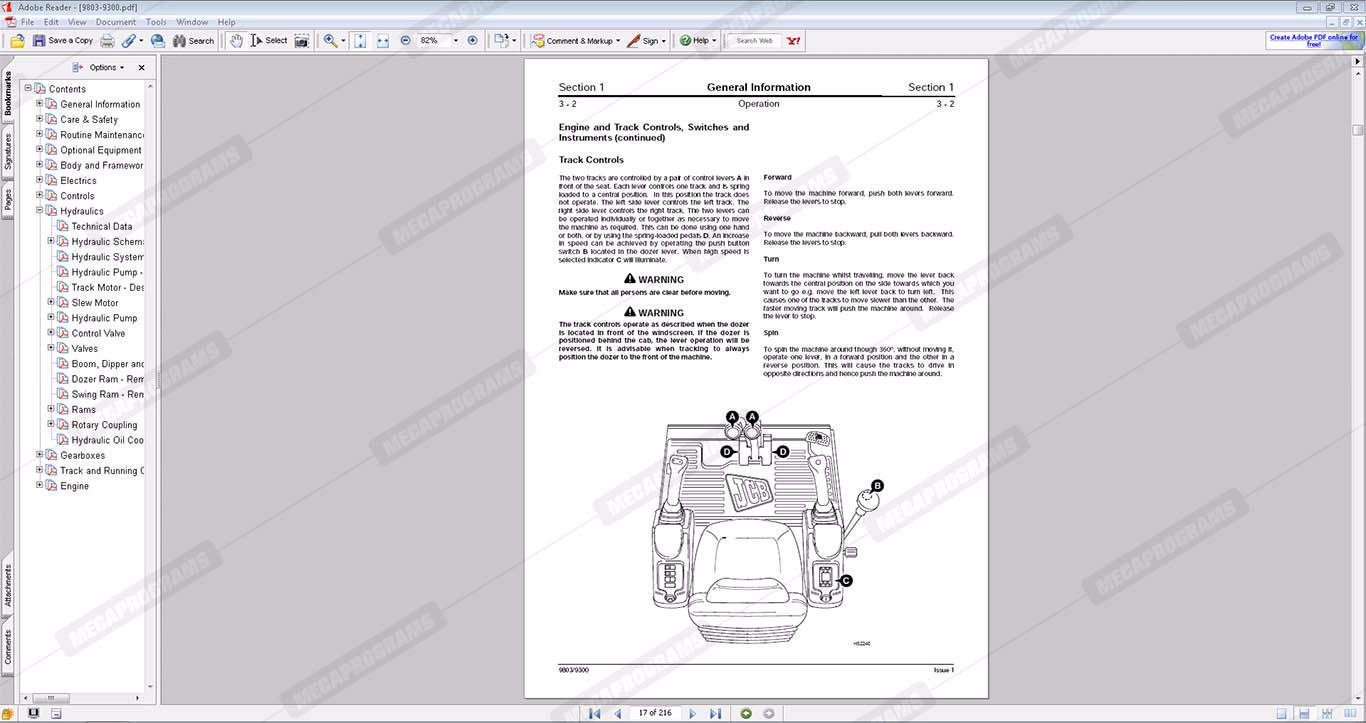The width and height of the screenshot is (1366, 723).
Task: Click the zoom out minus button
Action: pyautogui.click(x=405, y=41)
